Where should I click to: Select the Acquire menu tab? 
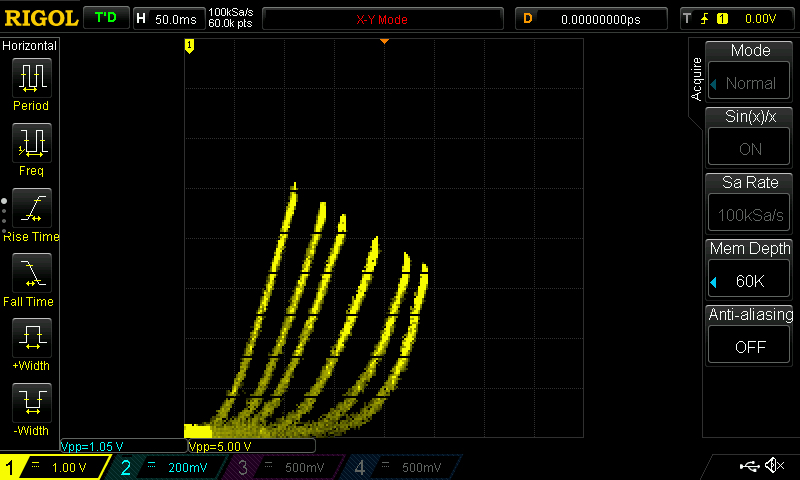[696, 79]
